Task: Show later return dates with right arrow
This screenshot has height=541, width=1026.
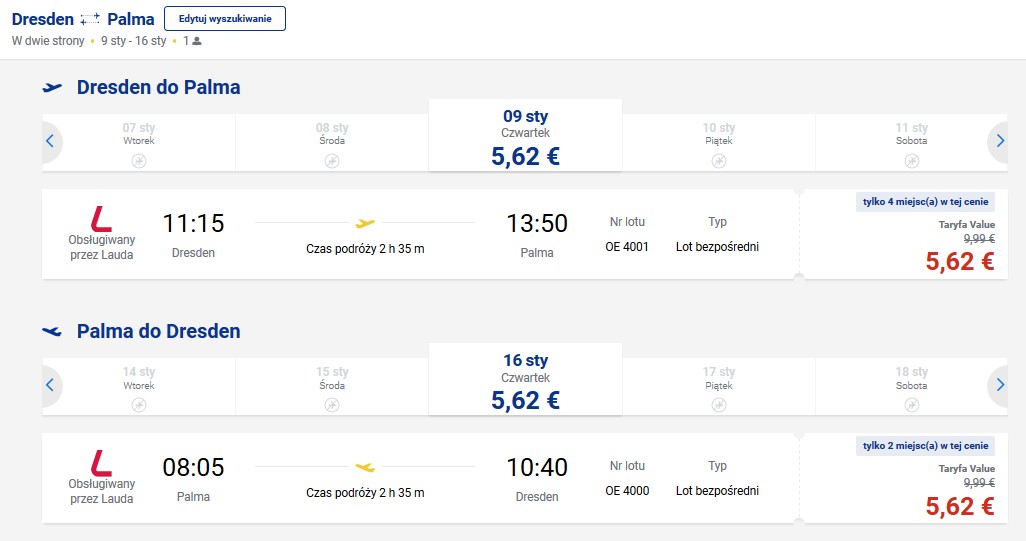Action: [x=999, y=385]
